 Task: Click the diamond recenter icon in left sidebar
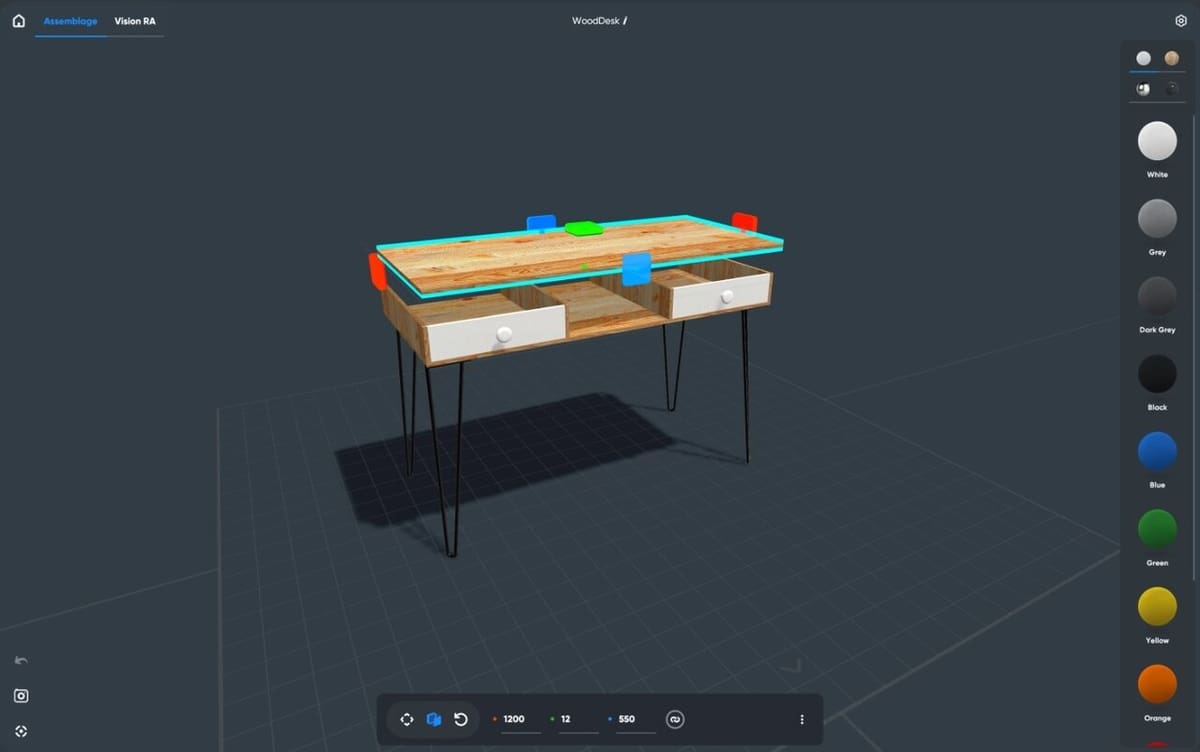click(21, 731)
